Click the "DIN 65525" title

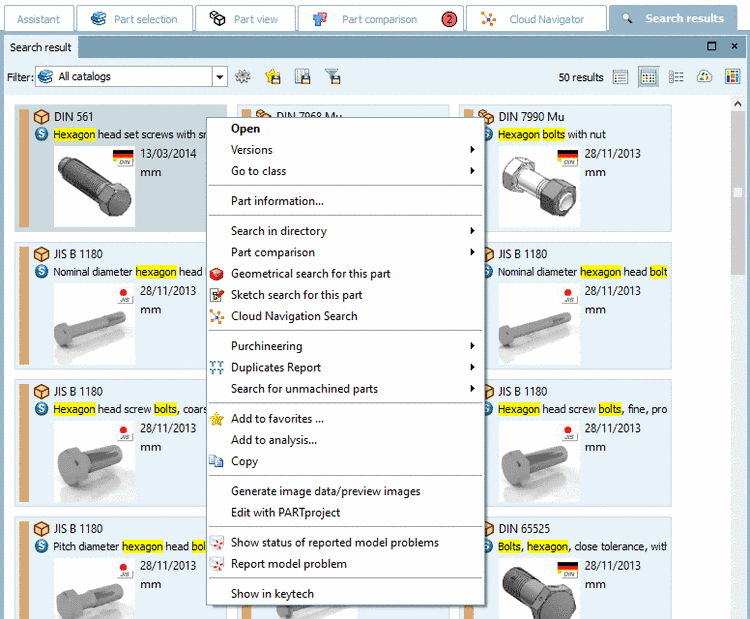click(x=524, y=529)
